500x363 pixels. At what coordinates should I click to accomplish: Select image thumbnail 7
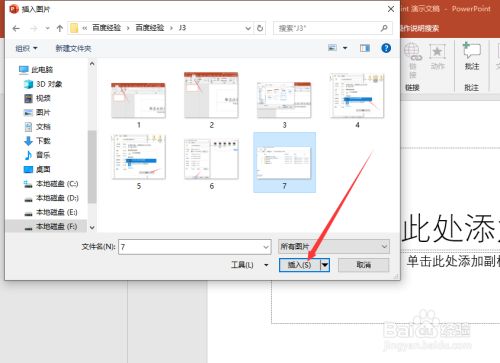coord(284,163)
